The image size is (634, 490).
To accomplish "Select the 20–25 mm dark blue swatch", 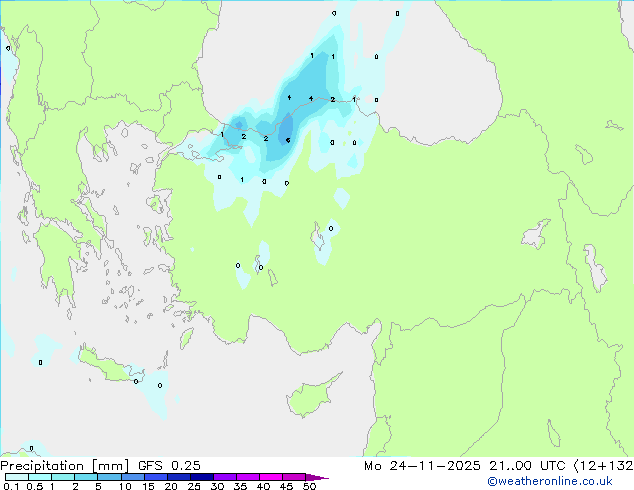I will 179,477.
